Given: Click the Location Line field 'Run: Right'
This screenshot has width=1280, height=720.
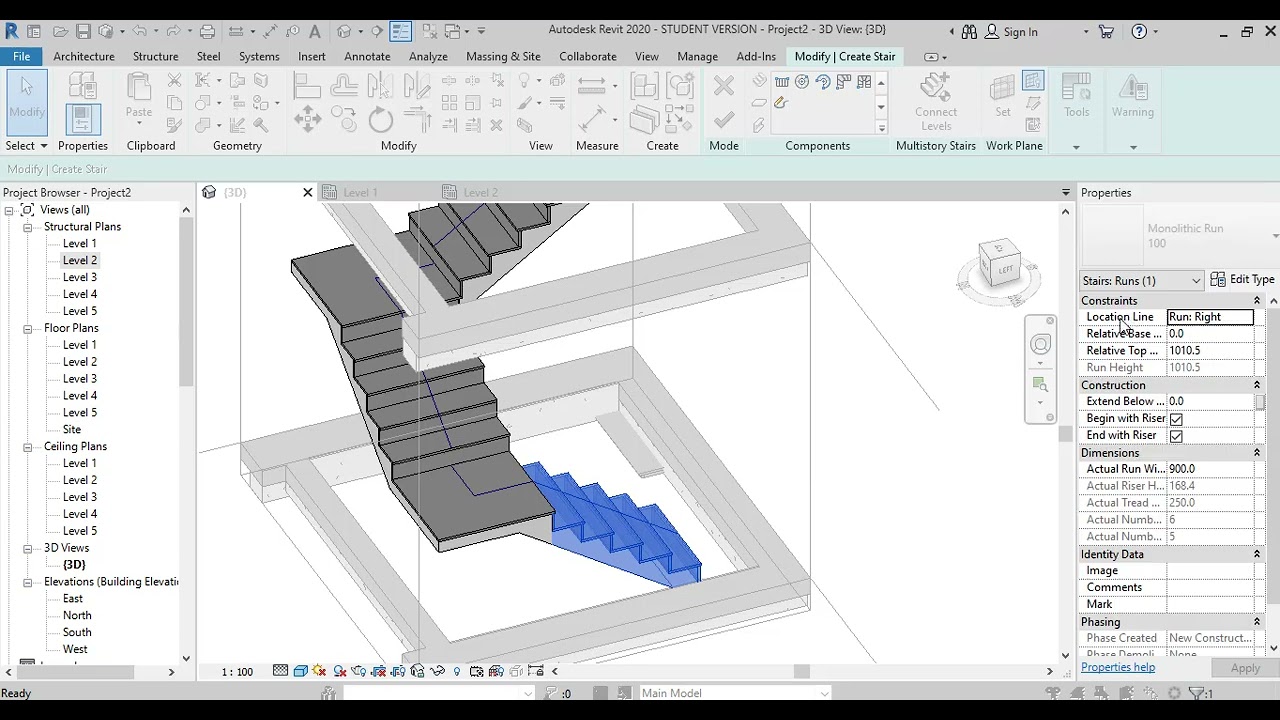Looking at the screenshot, I should point(1210,317).
